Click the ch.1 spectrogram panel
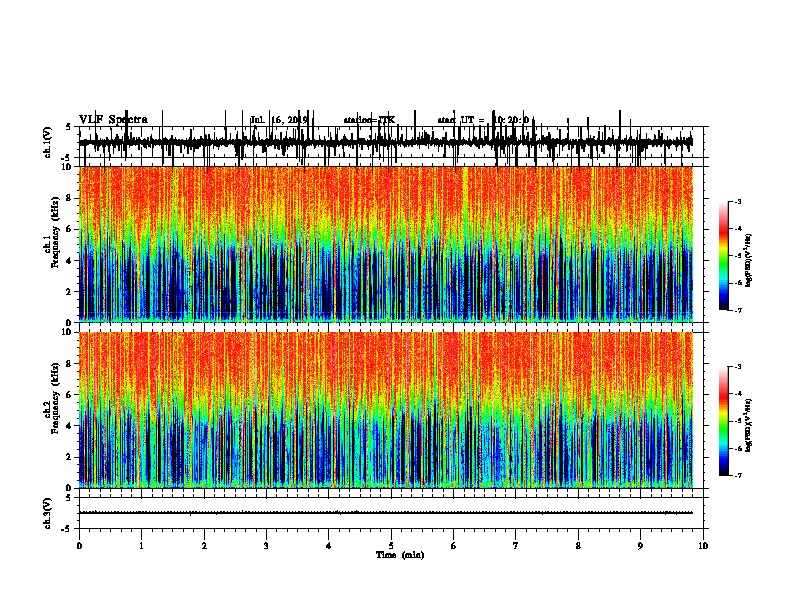Screen dimensions: 792x612 point(391,244)
